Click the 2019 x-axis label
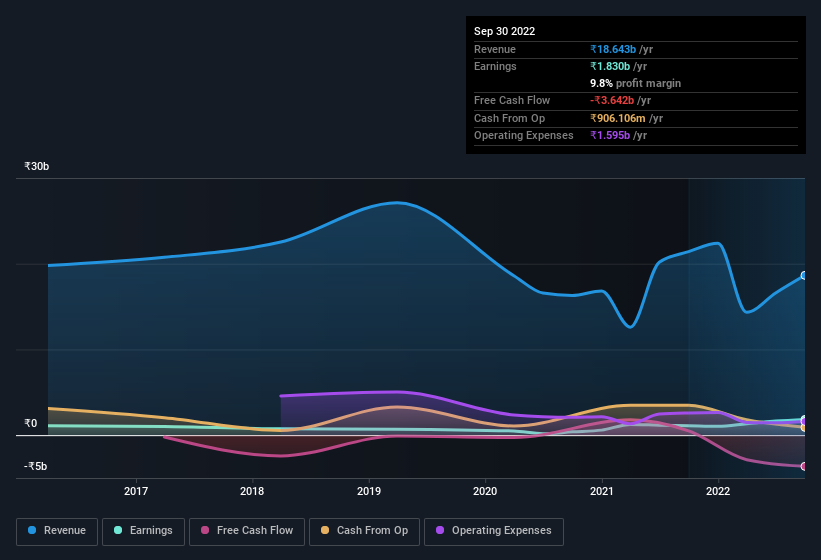Image resolution: width=821 pixels, height=560 pixels. [x=369, y=491]
